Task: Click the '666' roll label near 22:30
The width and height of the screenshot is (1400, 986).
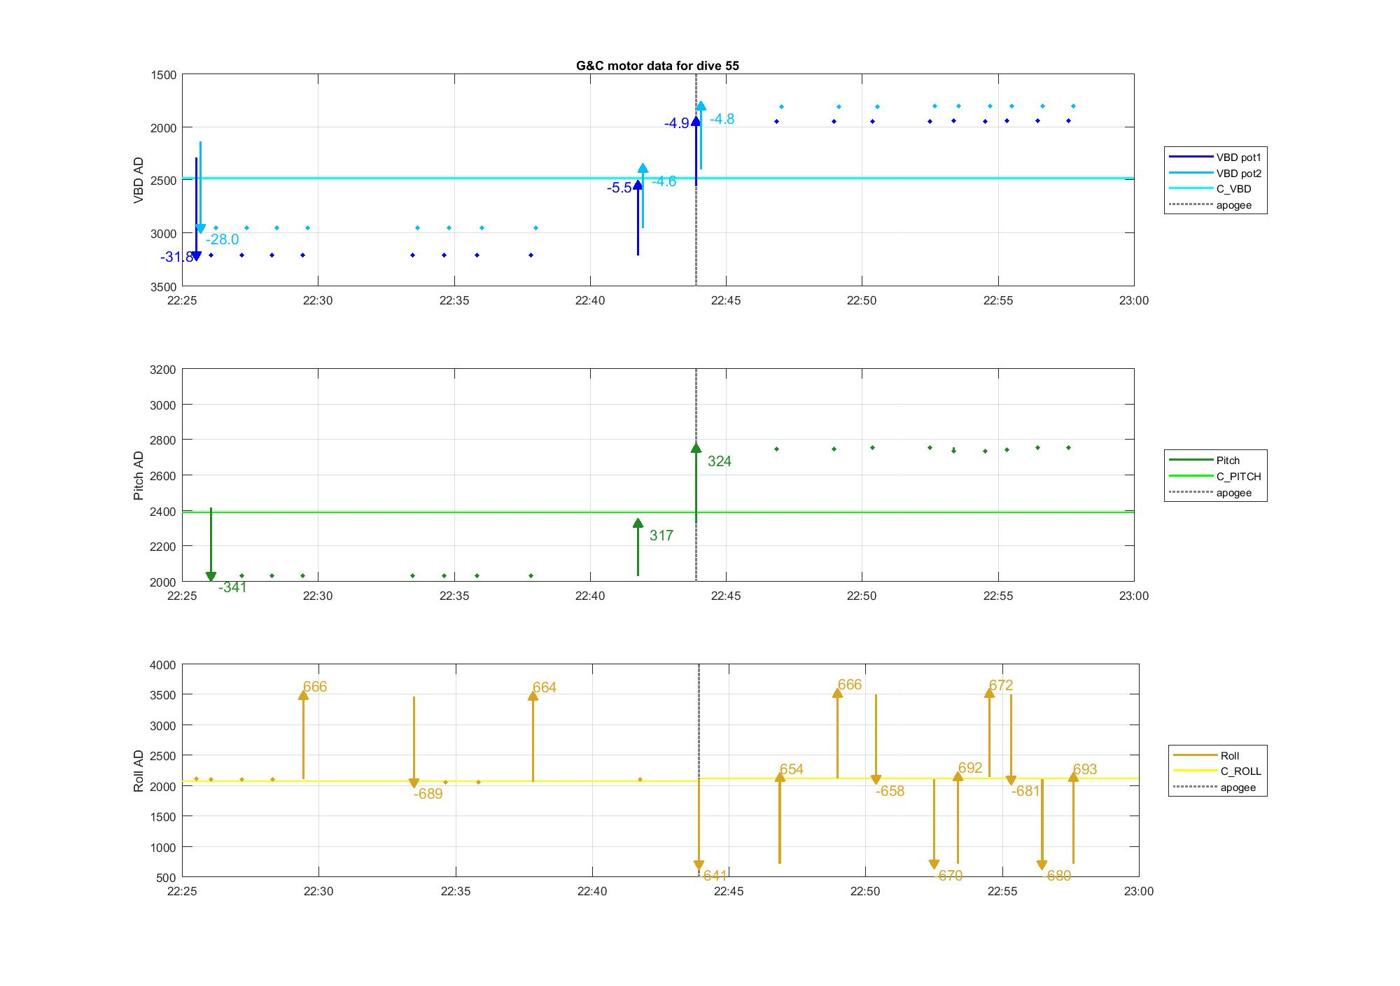Action: click(315, 687)
